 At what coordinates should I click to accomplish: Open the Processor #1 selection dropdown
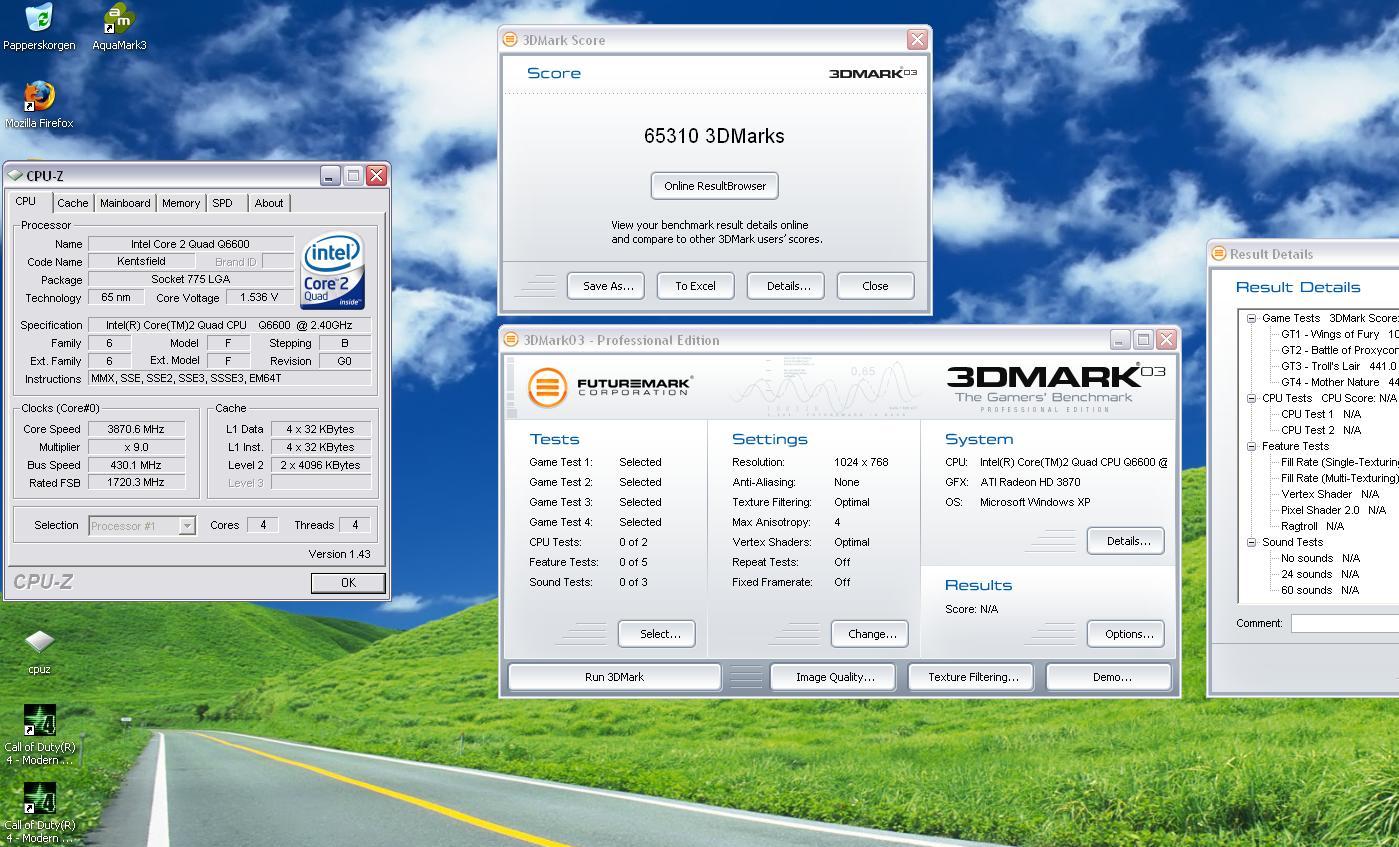[186, 525]
